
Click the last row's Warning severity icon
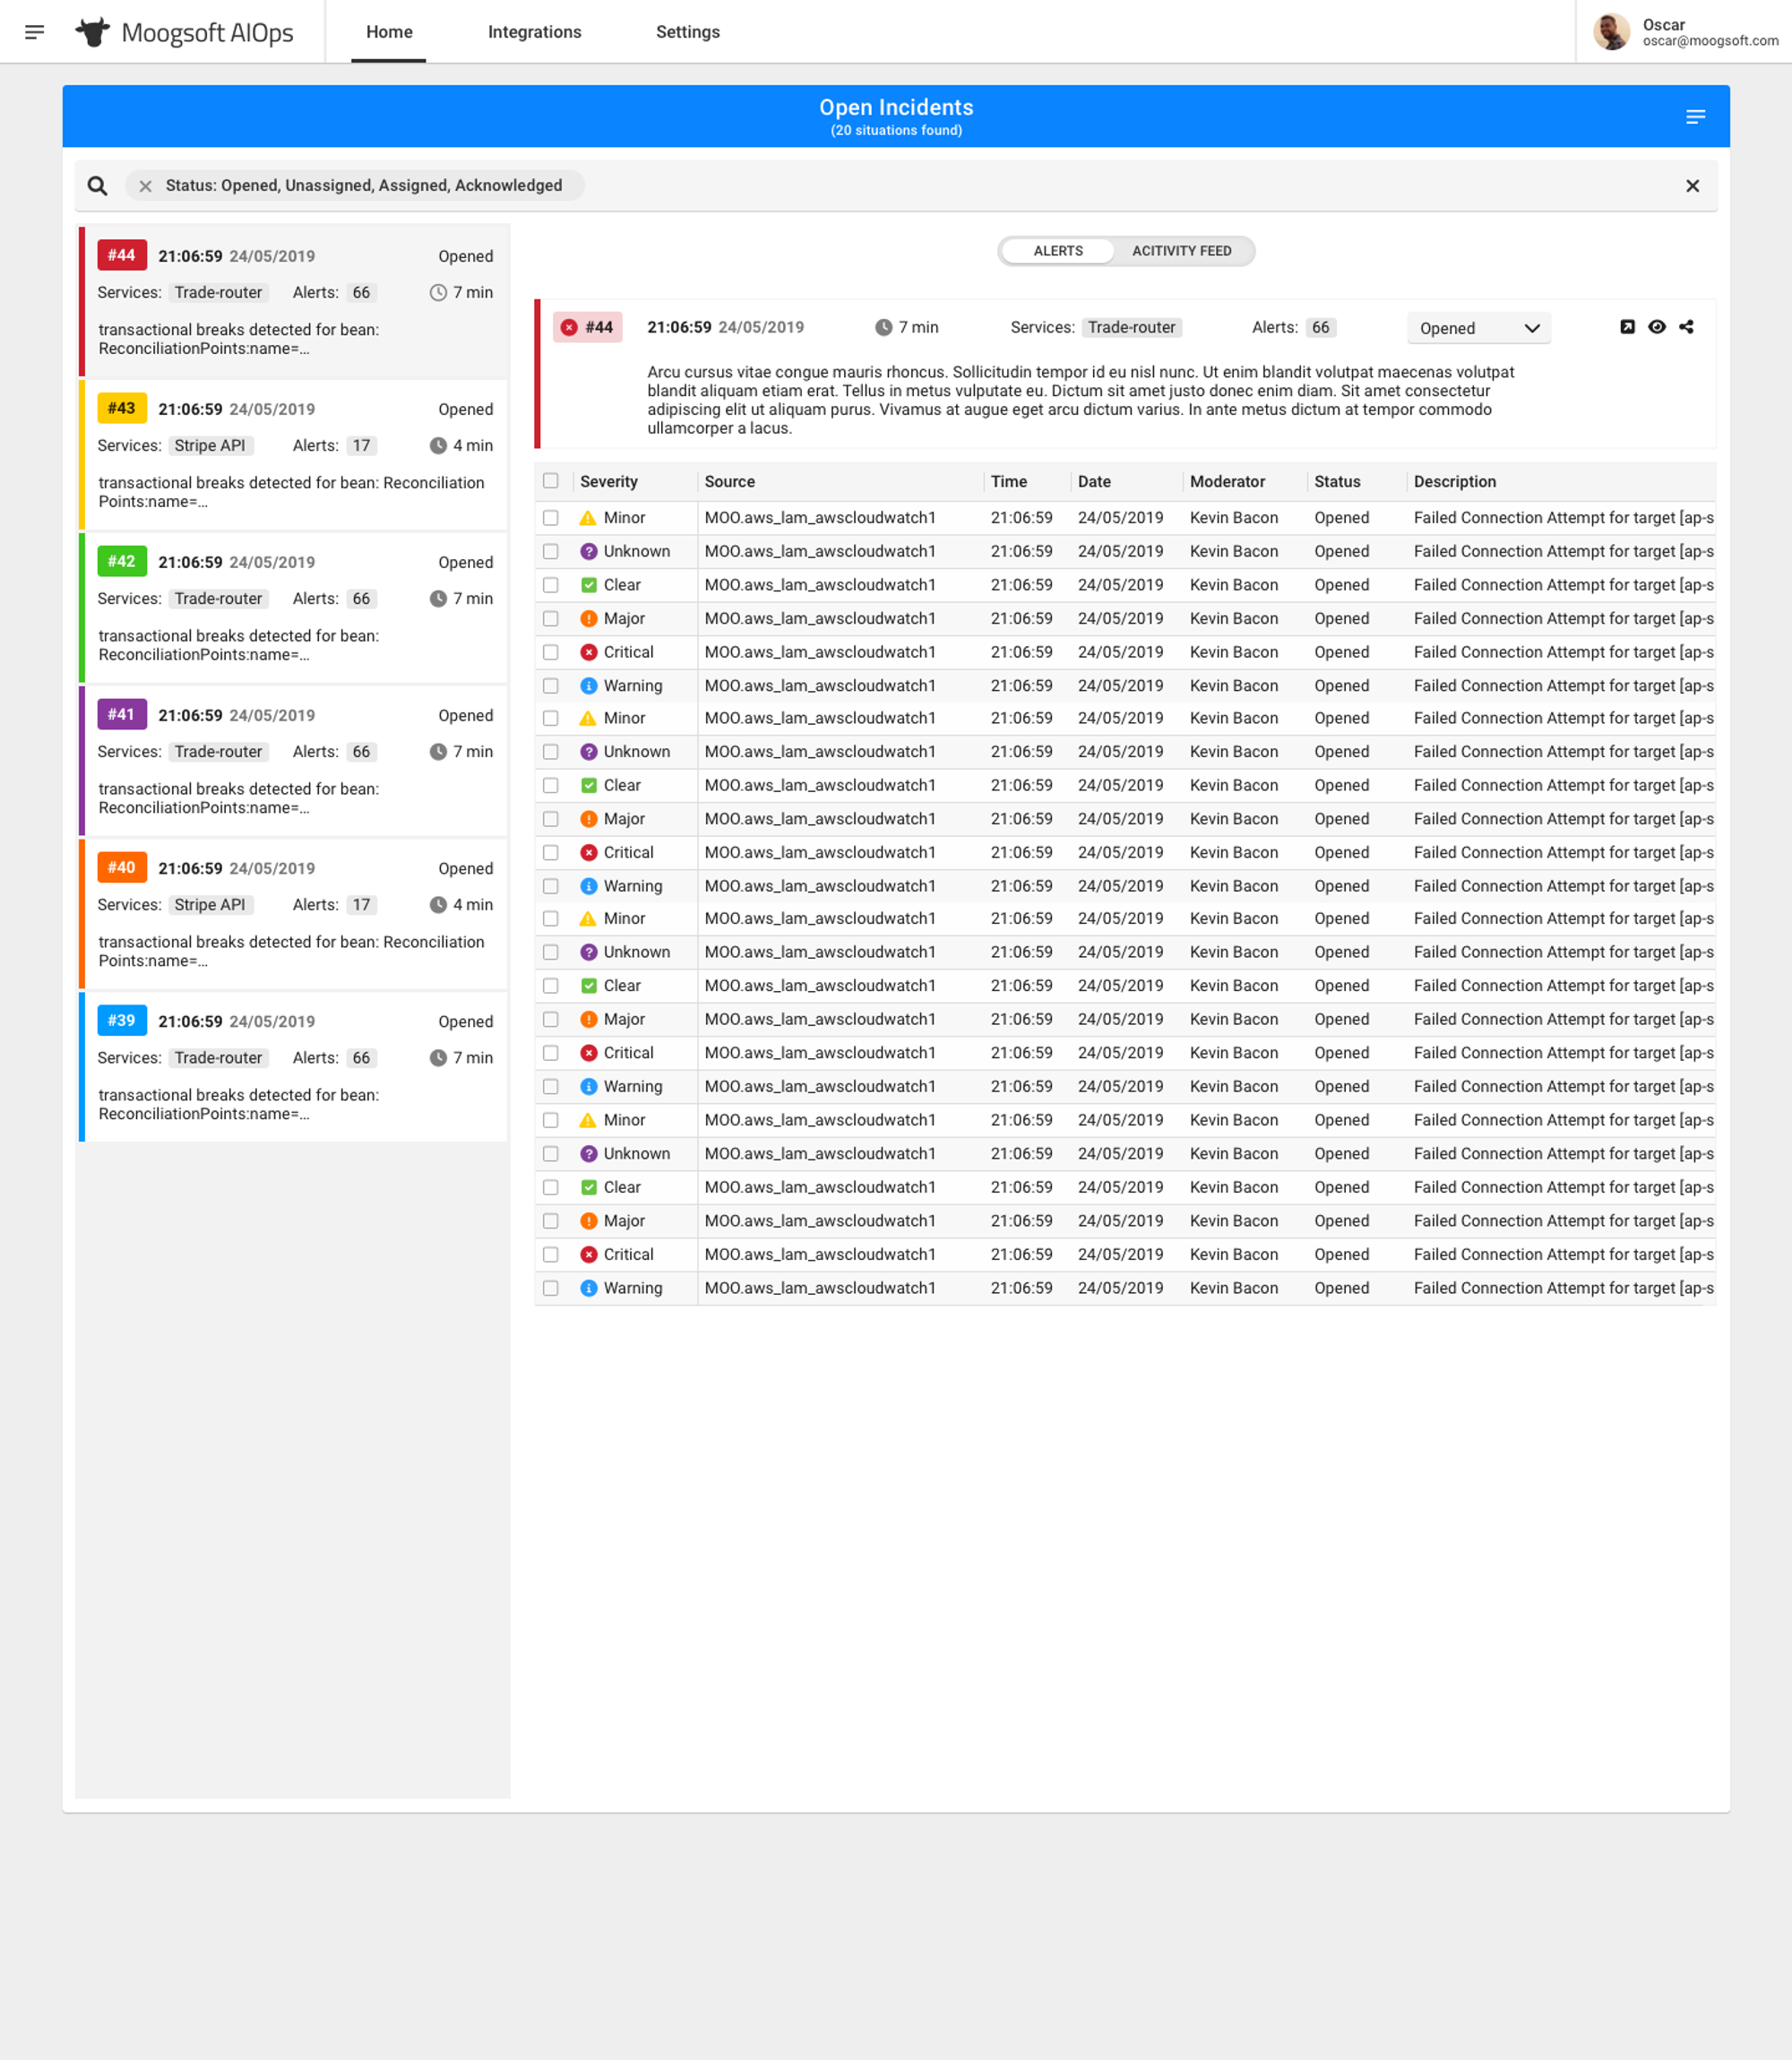coord(589,1288)
